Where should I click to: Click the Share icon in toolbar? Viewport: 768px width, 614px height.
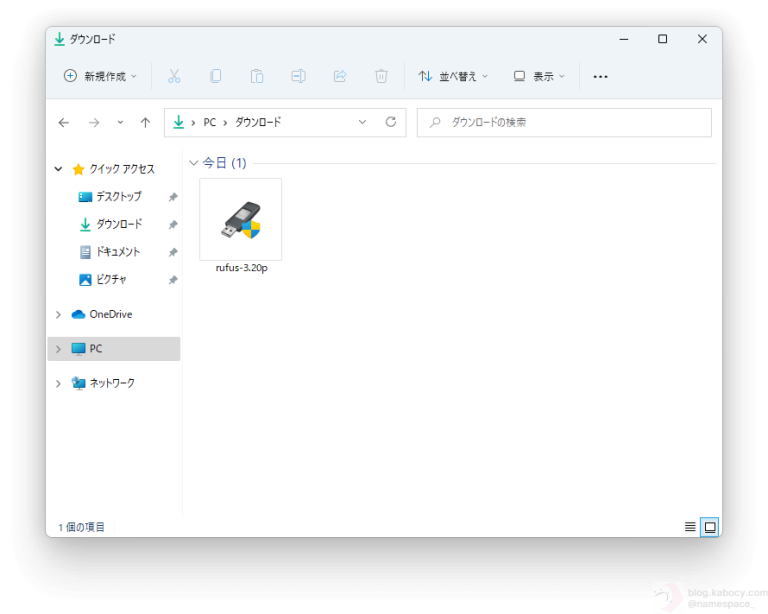pos(339,76)
